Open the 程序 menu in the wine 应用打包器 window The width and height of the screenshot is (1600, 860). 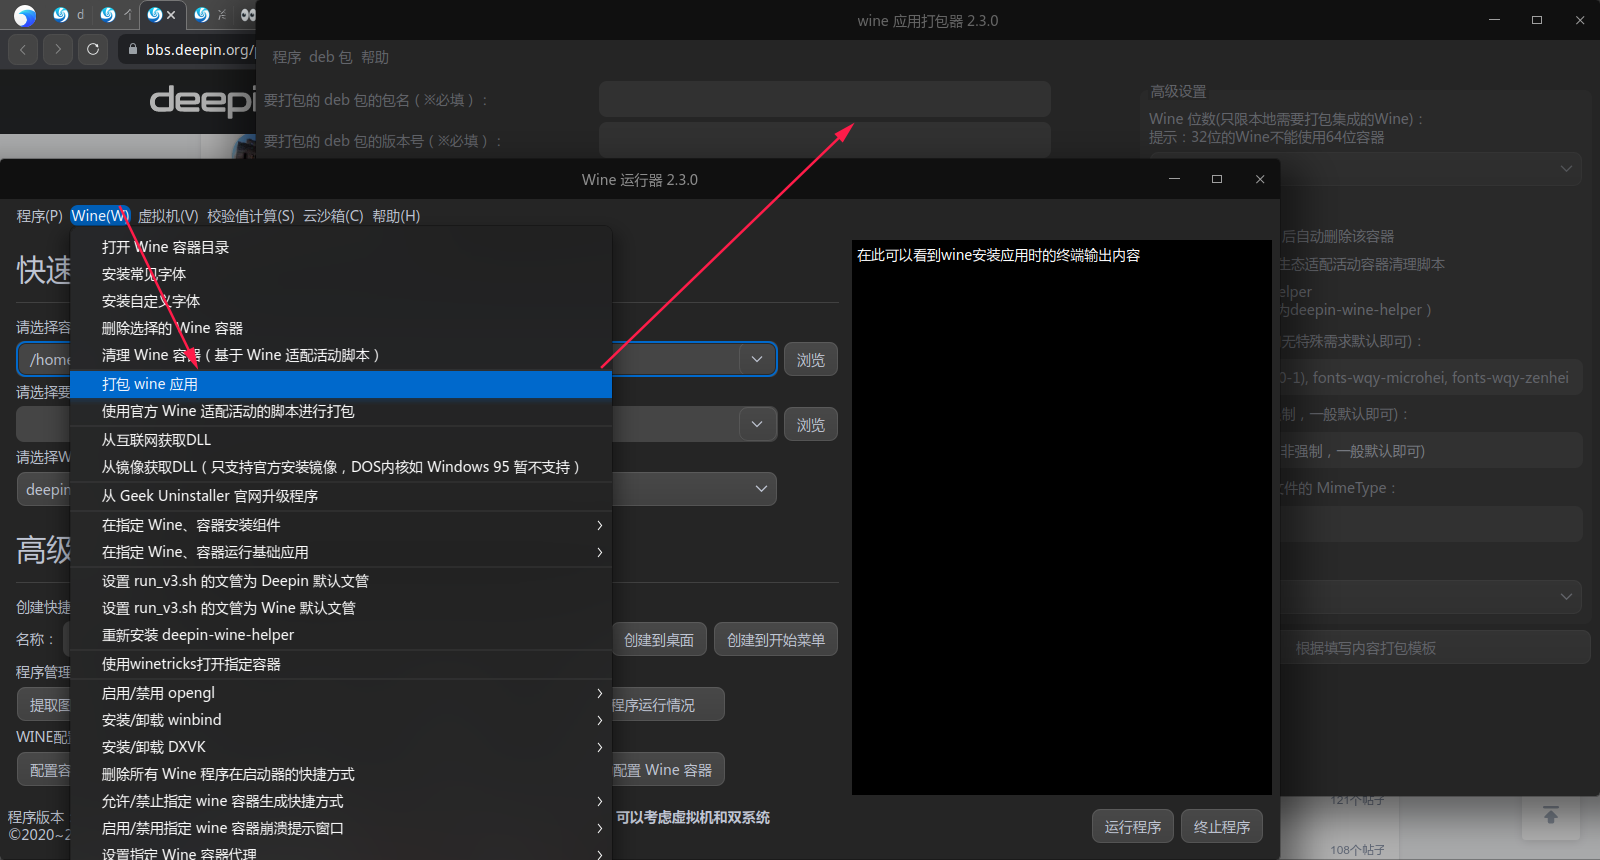(287, 57)
